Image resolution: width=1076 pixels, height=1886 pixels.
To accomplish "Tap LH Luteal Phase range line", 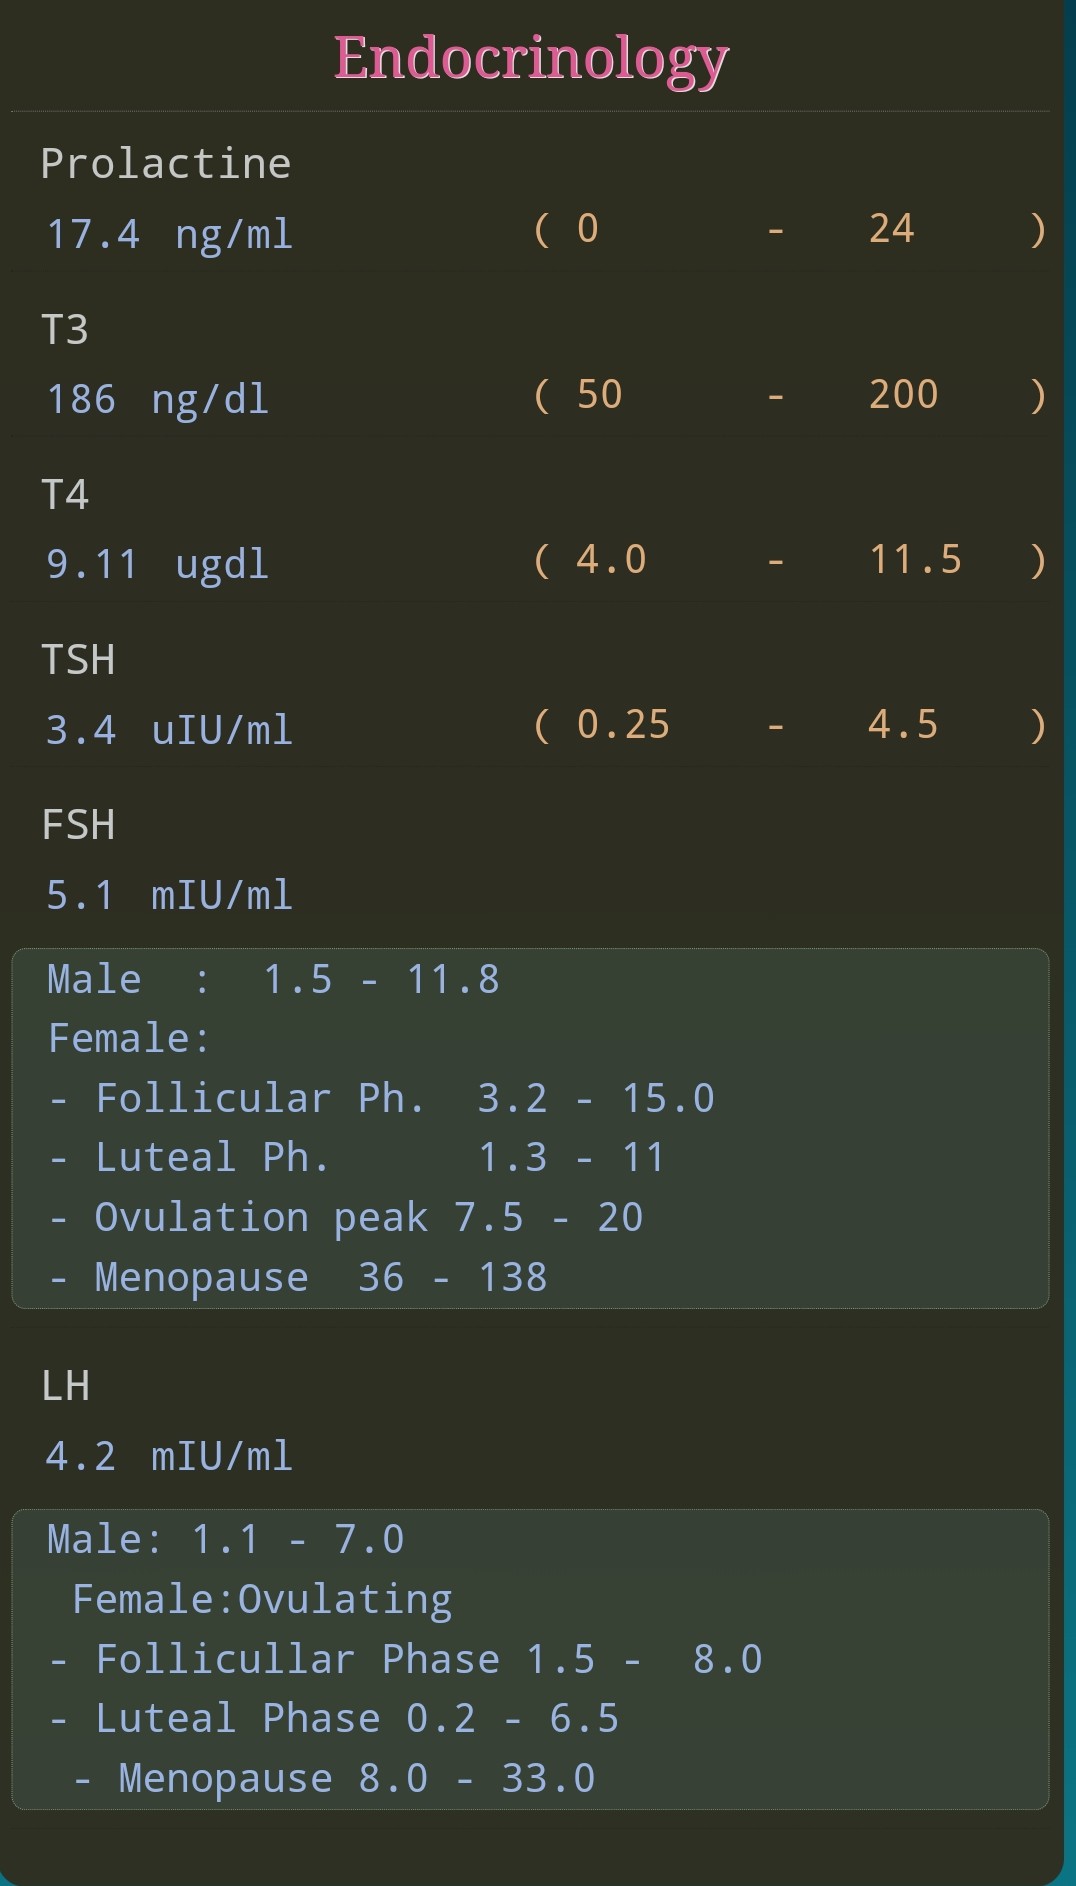I will click(x=333, y=1718).
